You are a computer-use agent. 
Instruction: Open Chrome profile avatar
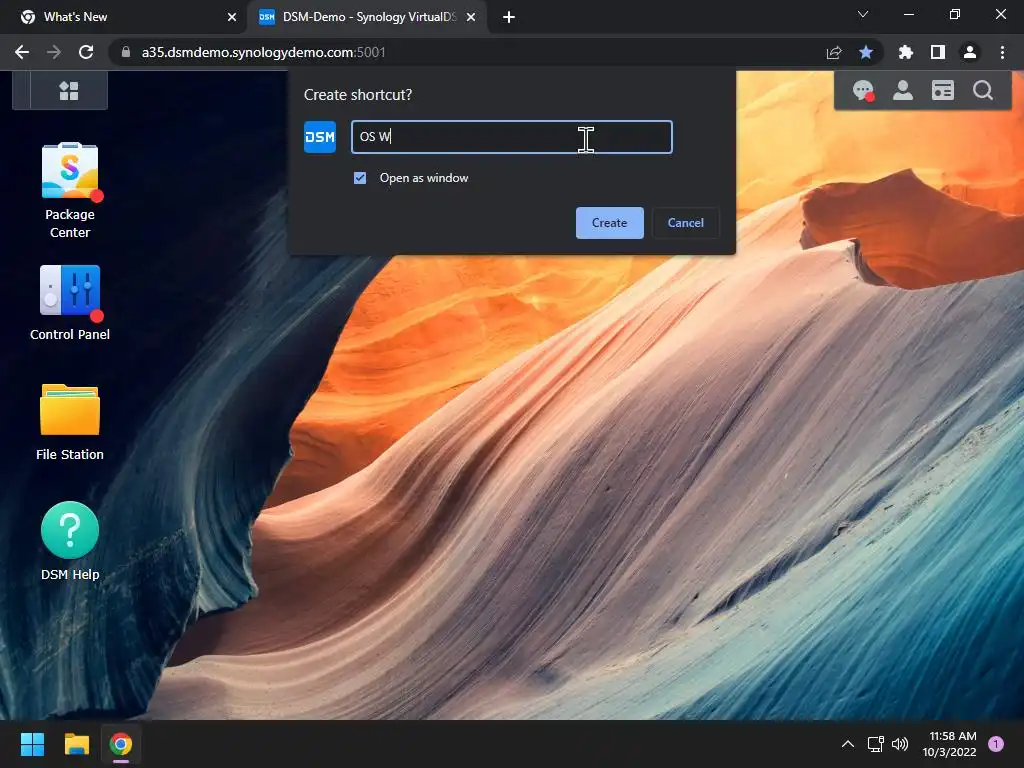pos(970,52)
